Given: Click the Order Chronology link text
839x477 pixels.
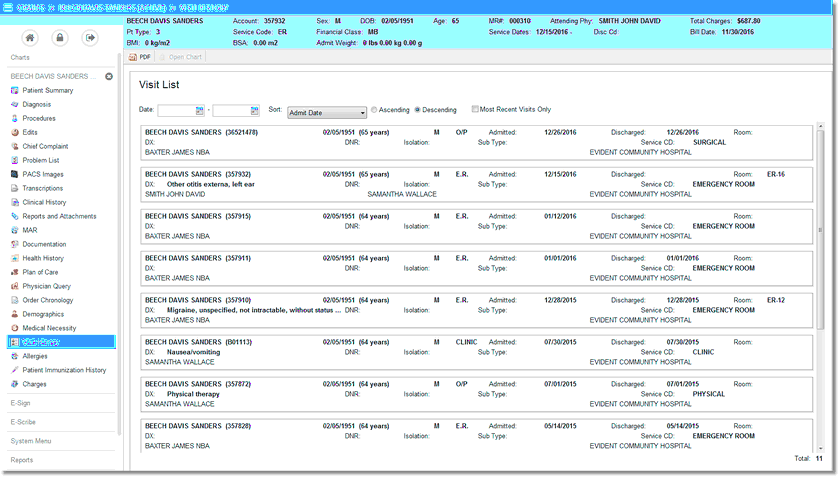Looking at the screenshot, I should tap(48, 300).
